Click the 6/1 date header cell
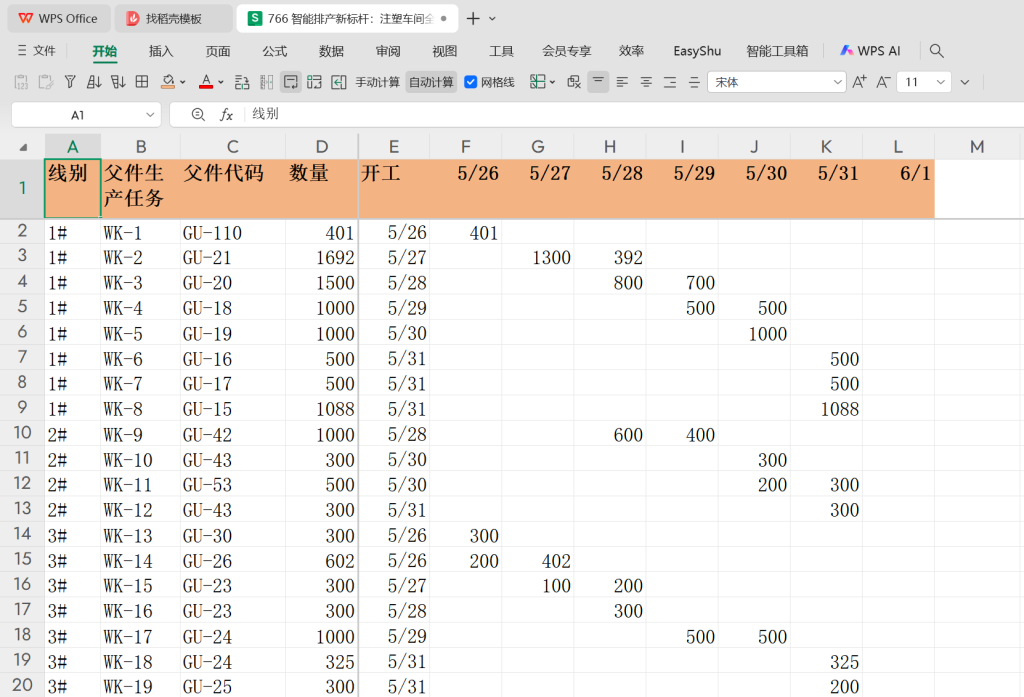Screen dimensions: 1024x697 click(898, 188)
